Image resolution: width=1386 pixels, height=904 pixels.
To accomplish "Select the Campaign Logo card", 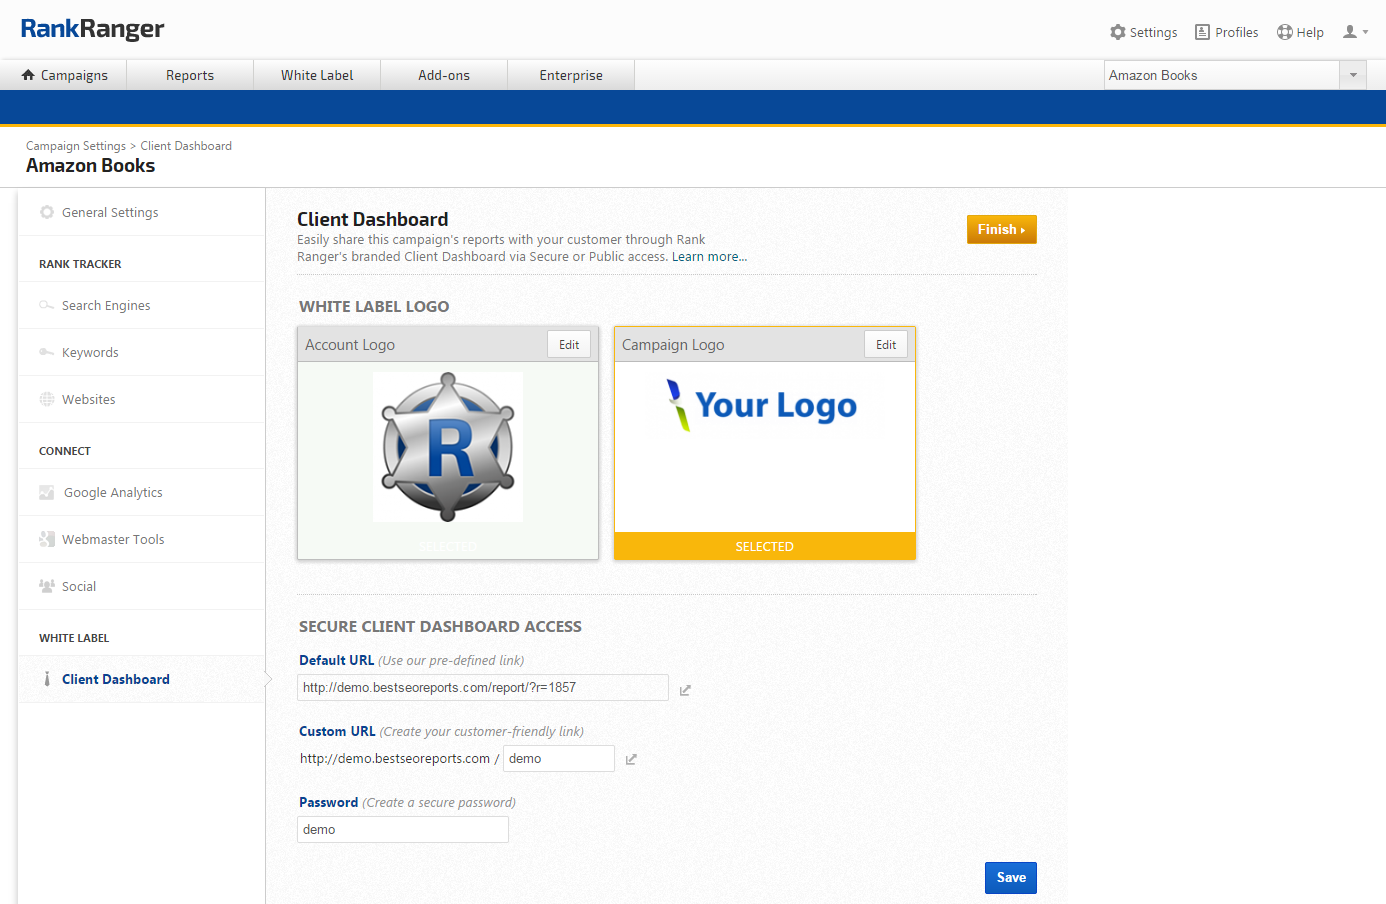I will coord(764,450).
